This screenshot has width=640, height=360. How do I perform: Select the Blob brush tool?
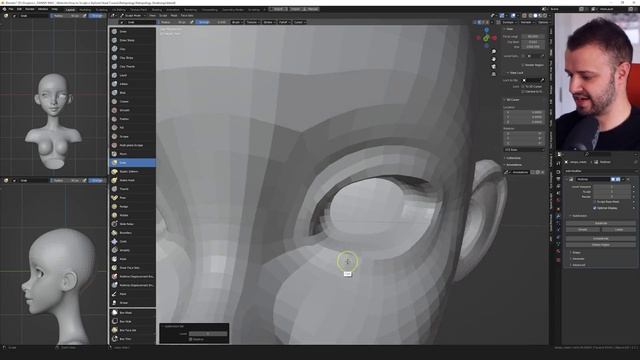tap(132, 93)
